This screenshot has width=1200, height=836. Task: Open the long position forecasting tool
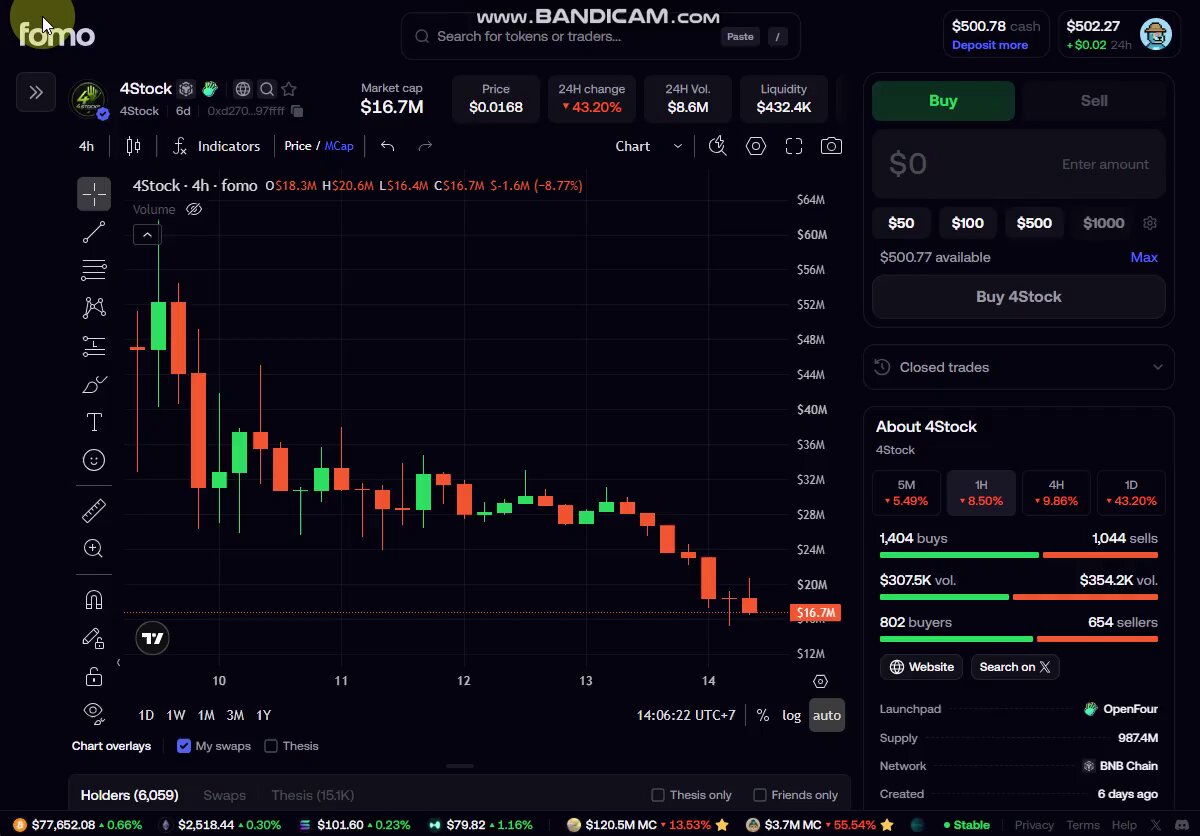click(94, 346)
